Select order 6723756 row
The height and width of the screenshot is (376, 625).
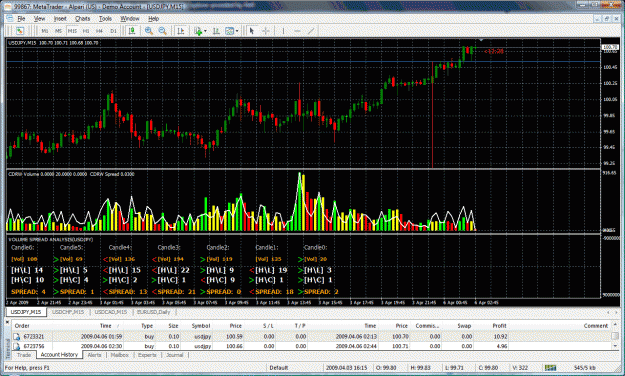click(x=311, y=346)
